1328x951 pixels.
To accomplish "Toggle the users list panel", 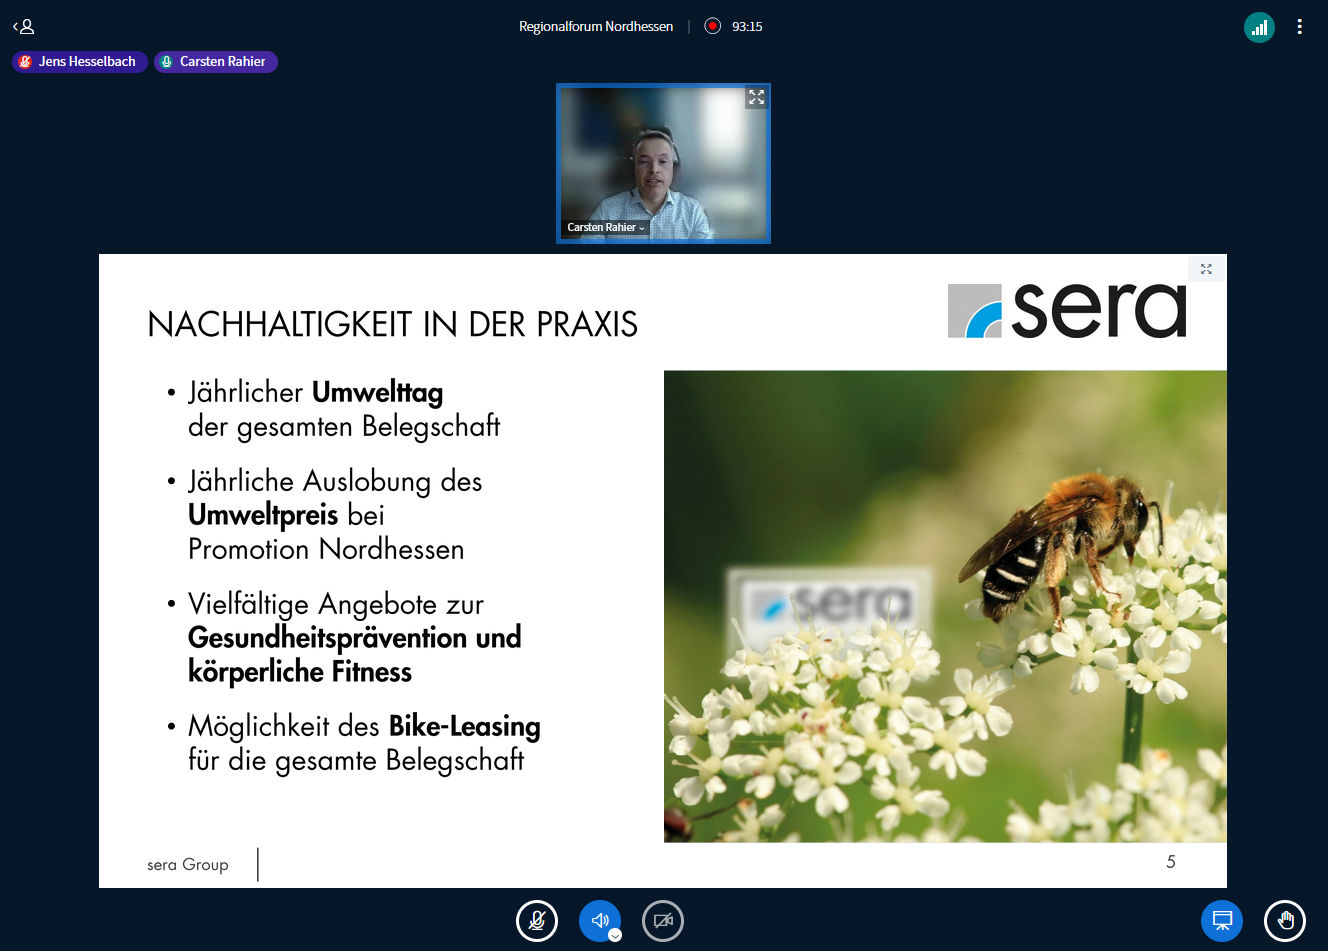I will click(x=24, y=27).
